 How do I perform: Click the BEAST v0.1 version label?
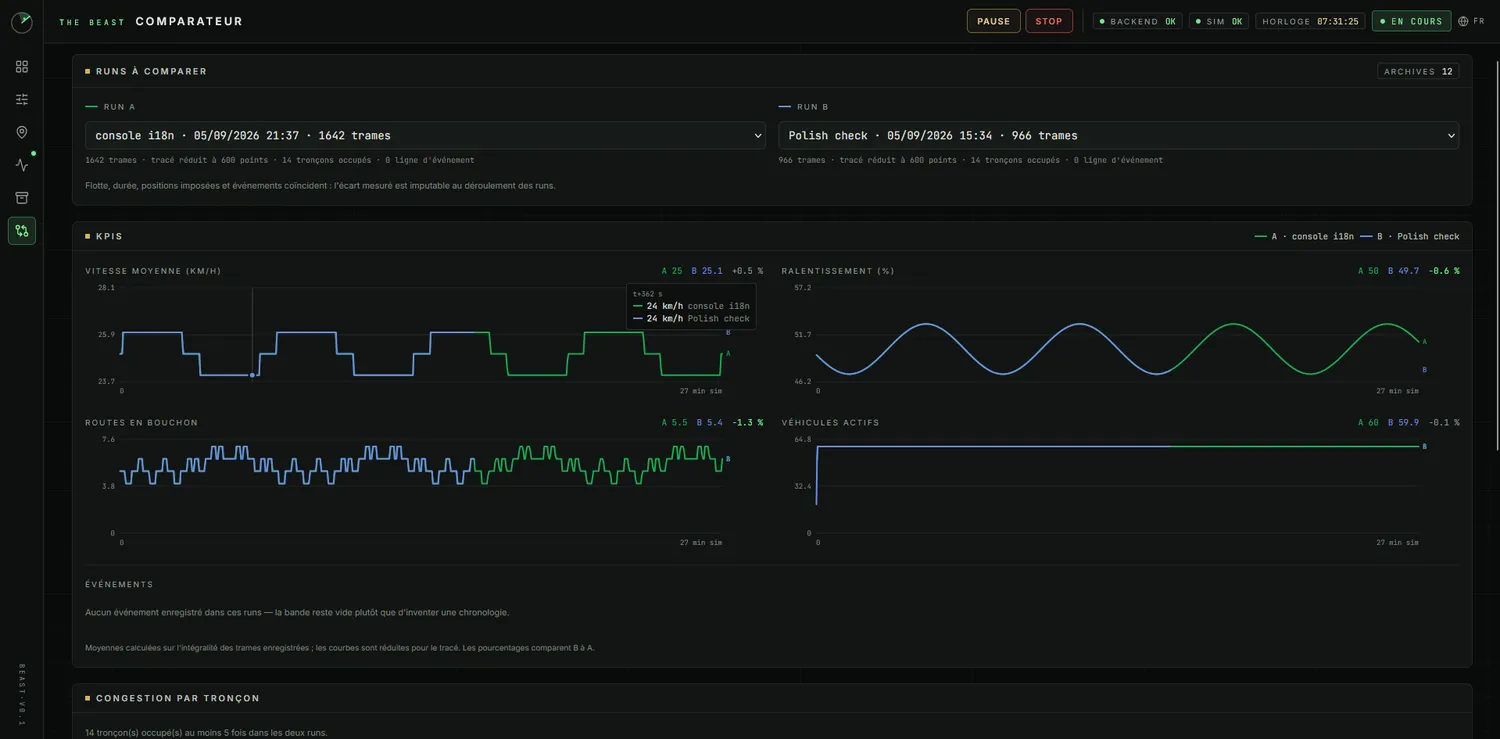click(22, 694)
